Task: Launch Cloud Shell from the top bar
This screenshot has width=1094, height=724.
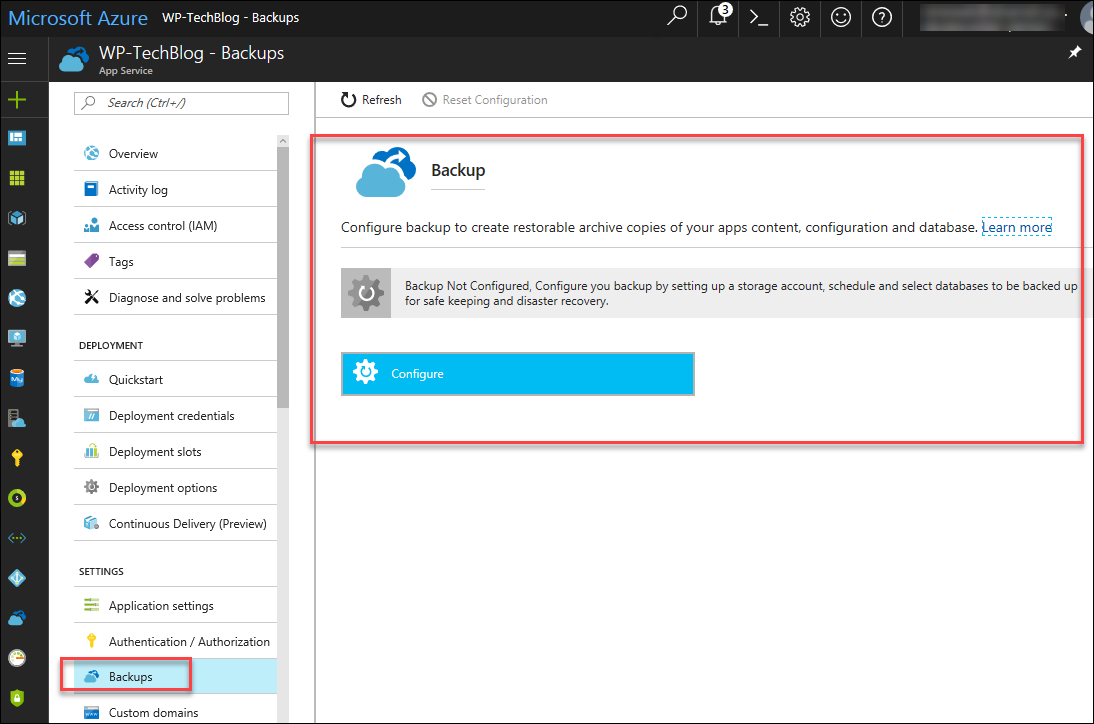Action: coord(758,17)
